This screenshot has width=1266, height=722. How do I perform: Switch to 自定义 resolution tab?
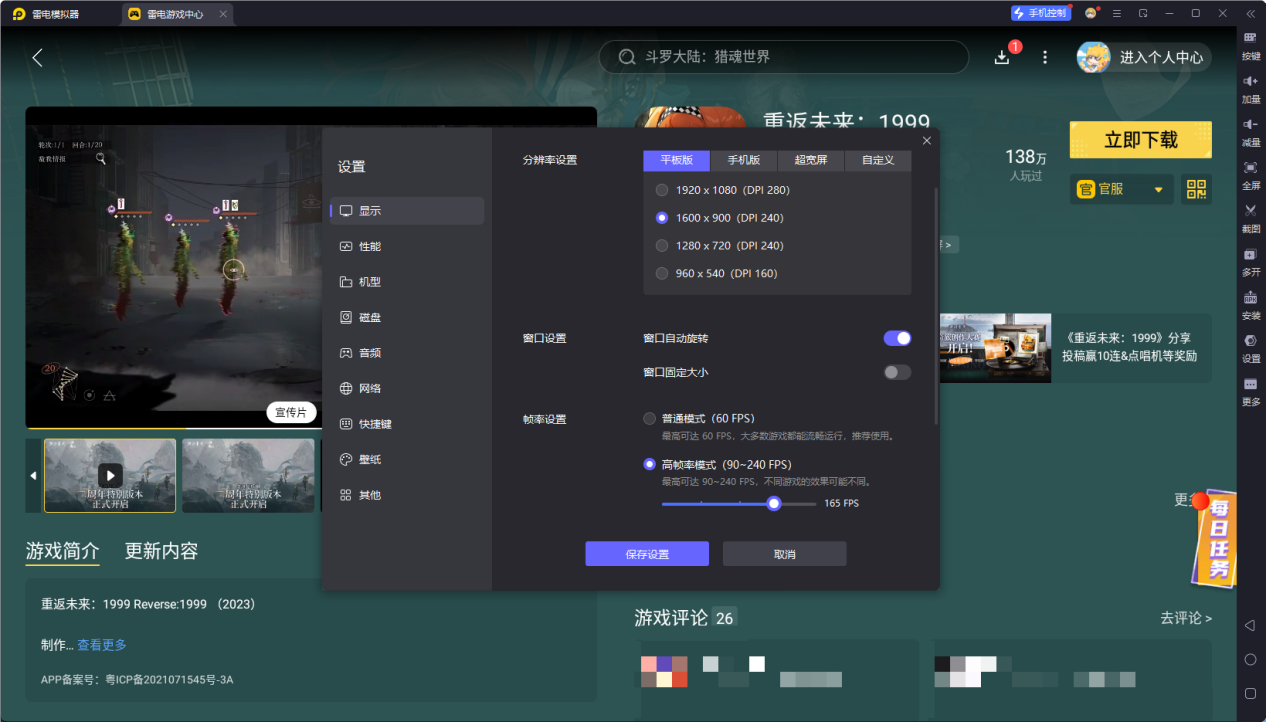click(x=878, y=160)
